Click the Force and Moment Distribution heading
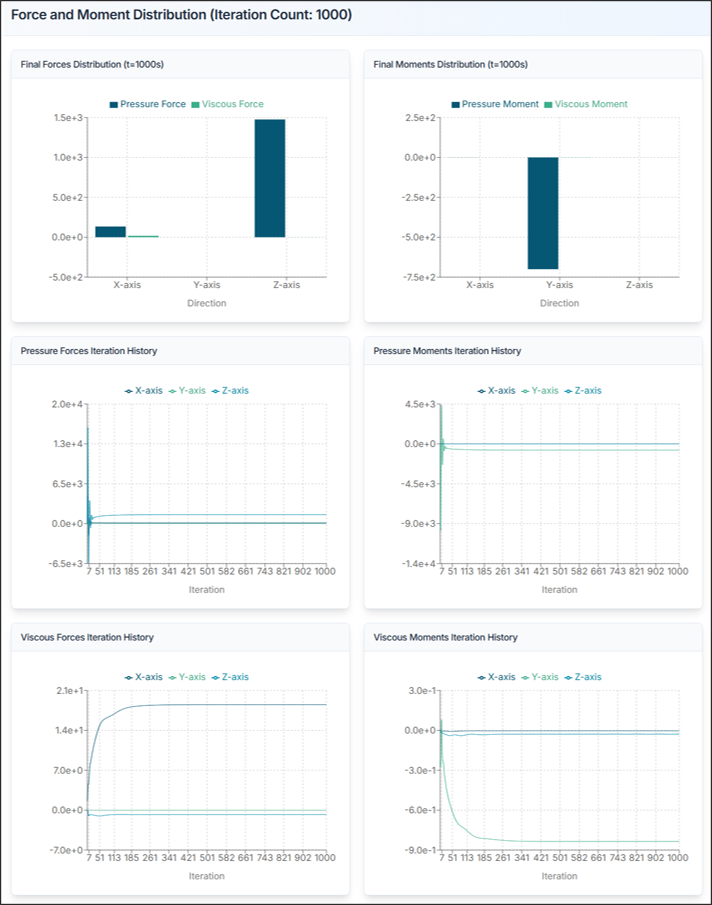712x905 pixels. (x=181, y=16)
